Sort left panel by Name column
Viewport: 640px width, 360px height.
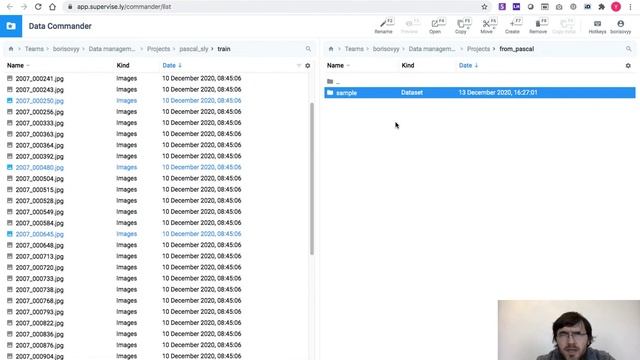[x=18, y=65]
